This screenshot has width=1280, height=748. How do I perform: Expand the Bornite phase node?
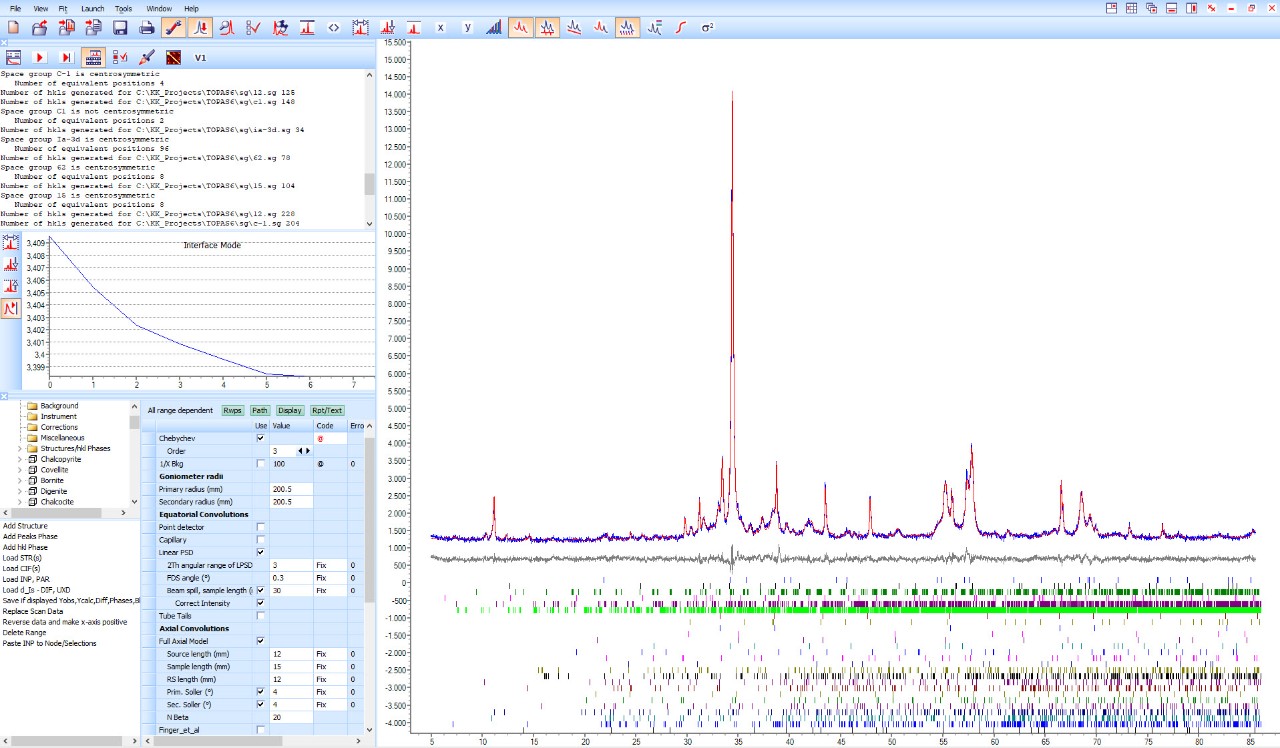coord(20,481)
